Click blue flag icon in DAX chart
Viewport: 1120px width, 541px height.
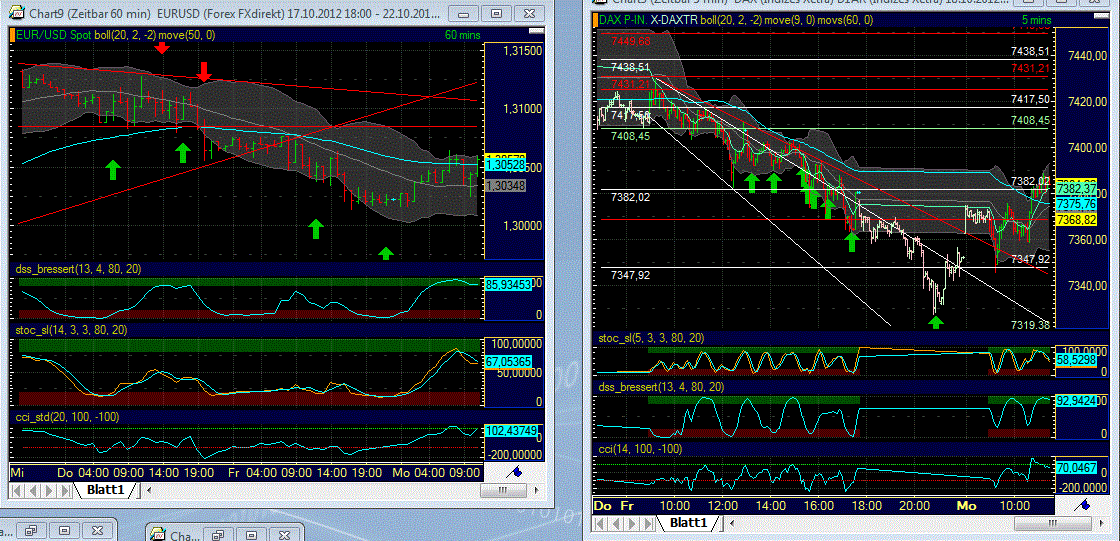pos(1083,505)
